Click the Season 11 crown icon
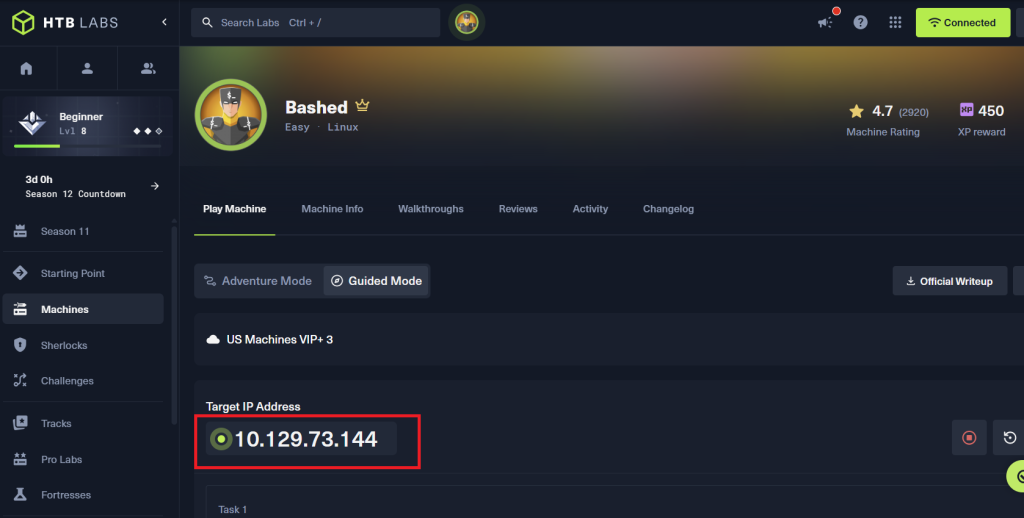This screenshot has height=518, width=1024. pos(20,231)
